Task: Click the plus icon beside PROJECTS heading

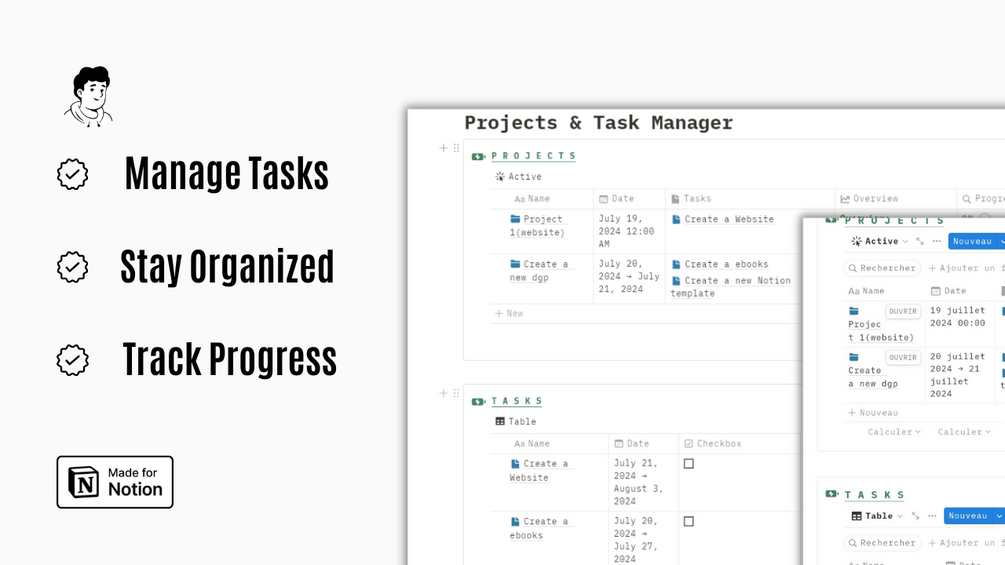Action: (444, 148)
